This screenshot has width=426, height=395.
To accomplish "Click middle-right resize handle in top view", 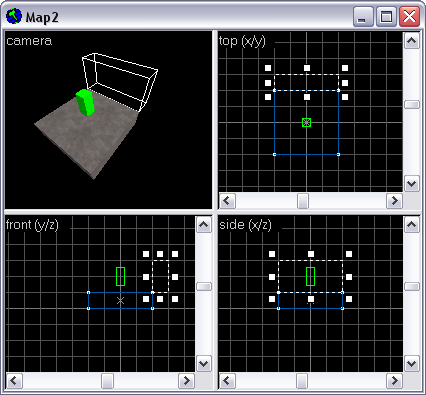I will (345, 83).
